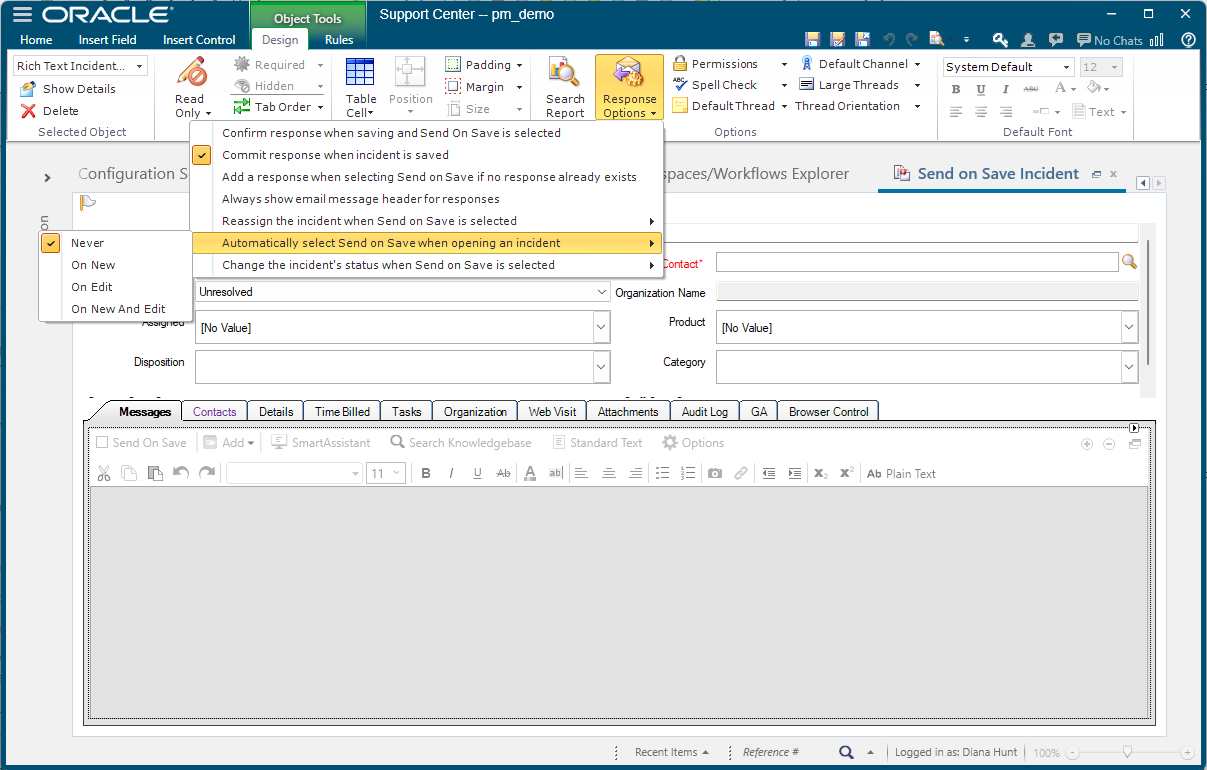This screenshot has height=770, width=1207.
Task: Click the Cut scissors icon in editor
Action: pyautogui.click(x=103, y=473)
